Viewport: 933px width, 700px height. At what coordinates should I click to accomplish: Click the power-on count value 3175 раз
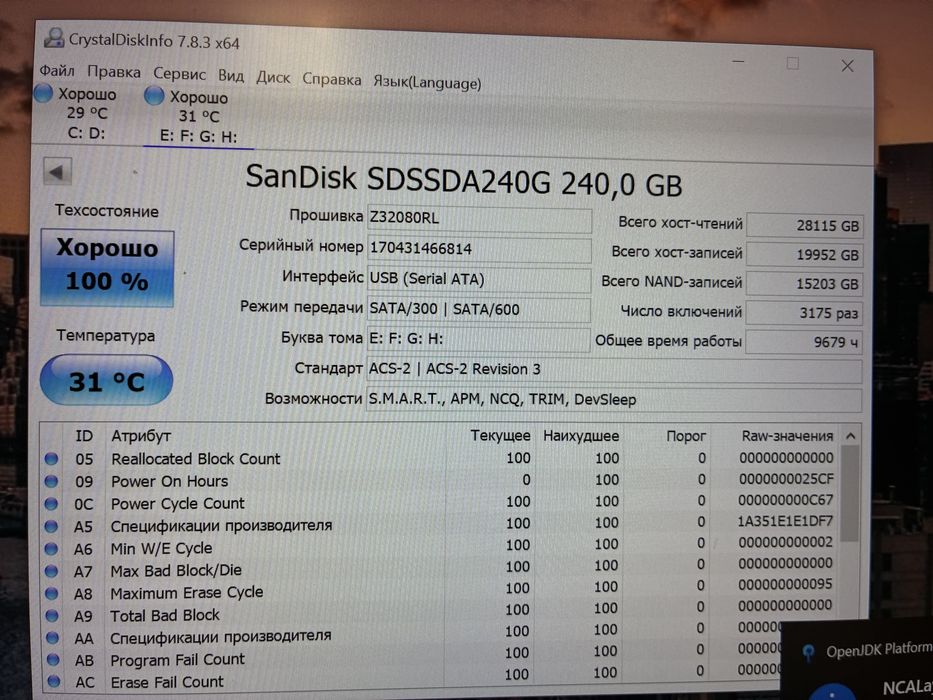click(x=804, y=313)
